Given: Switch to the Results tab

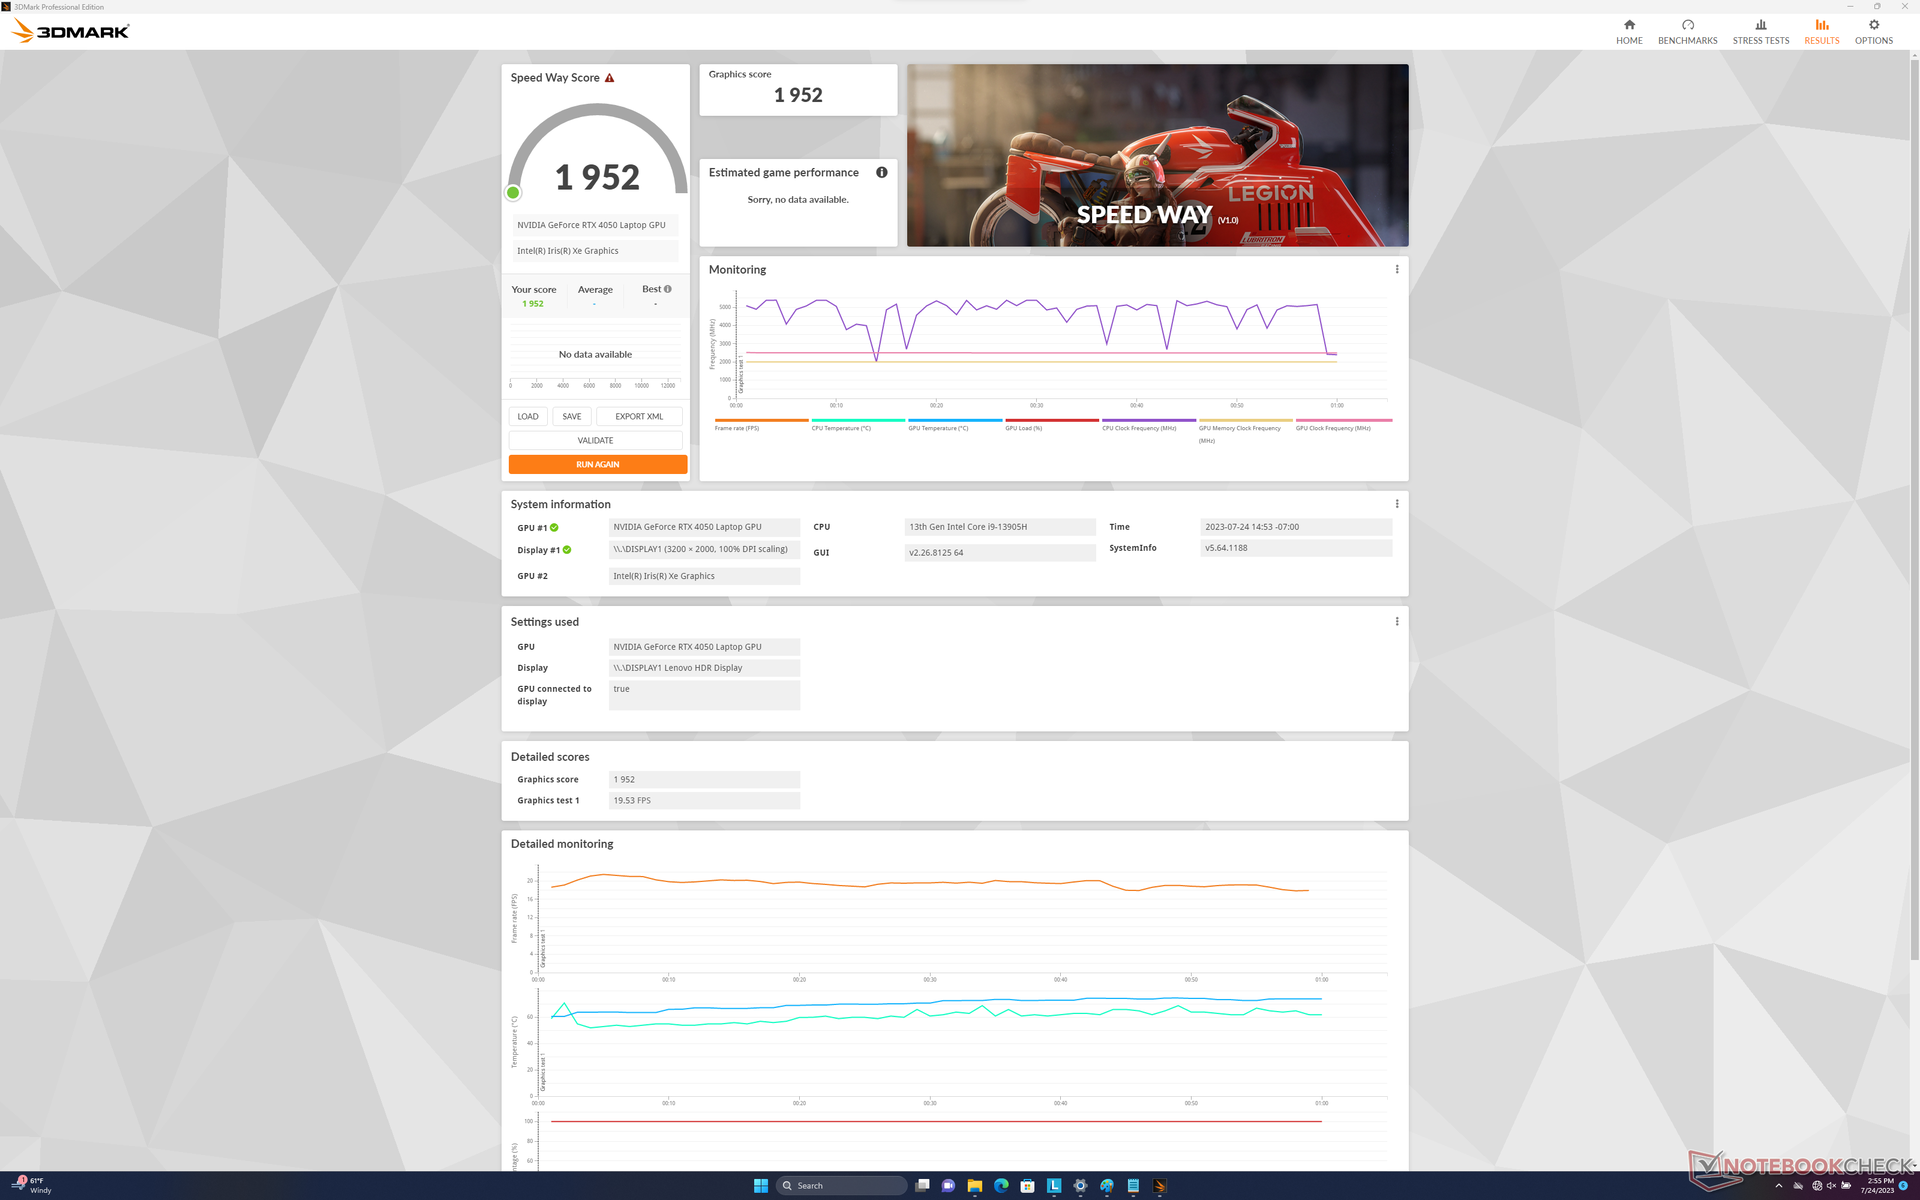Looking at the screenshot, I should point(1821,32).
